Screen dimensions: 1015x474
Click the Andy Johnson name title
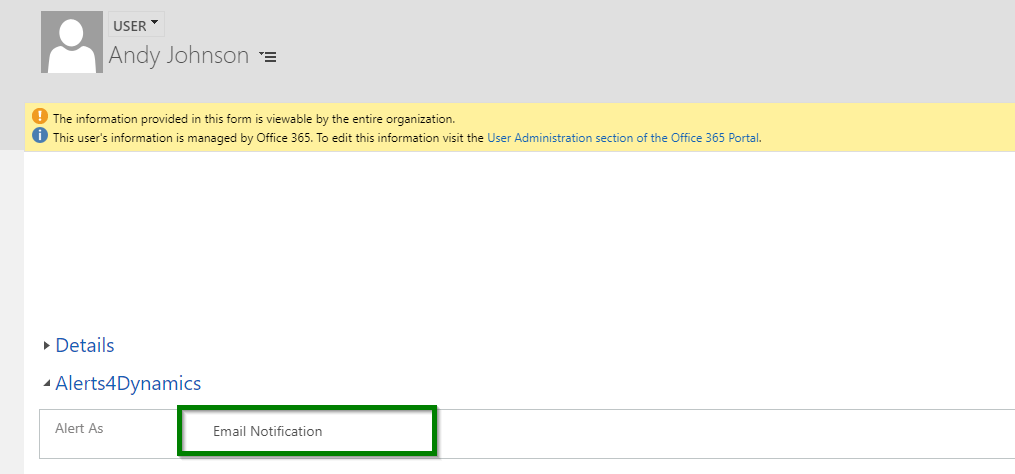click(179, 56)
